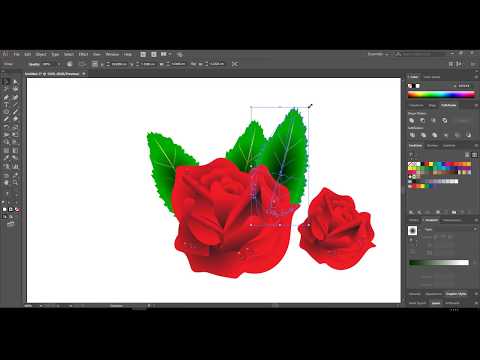480x360 pixels.
Task: Select the Pen tool
Action: click(x=6, y=97)
